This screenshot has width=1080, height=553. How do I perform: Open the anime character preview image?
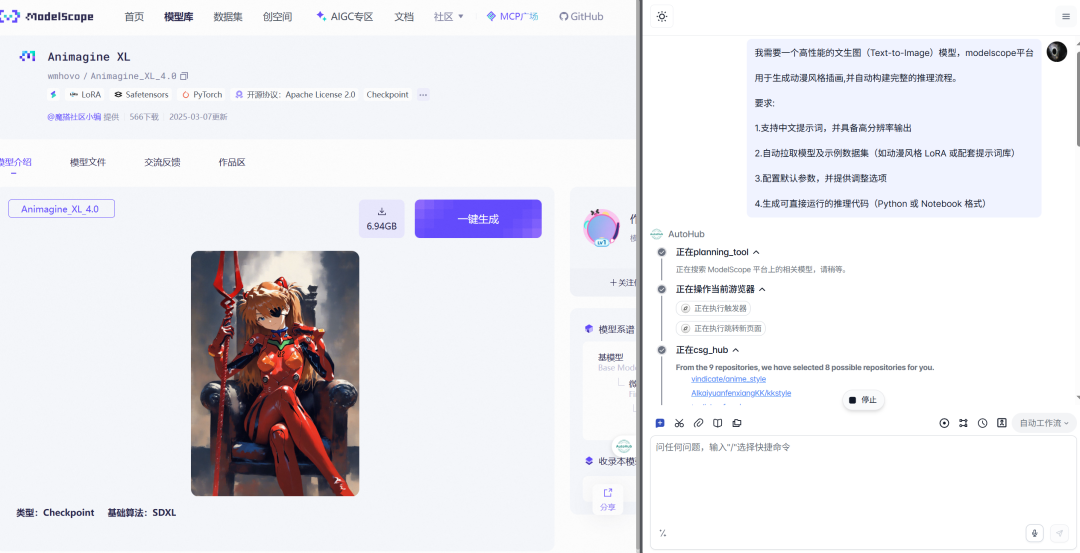click(275, 373)
